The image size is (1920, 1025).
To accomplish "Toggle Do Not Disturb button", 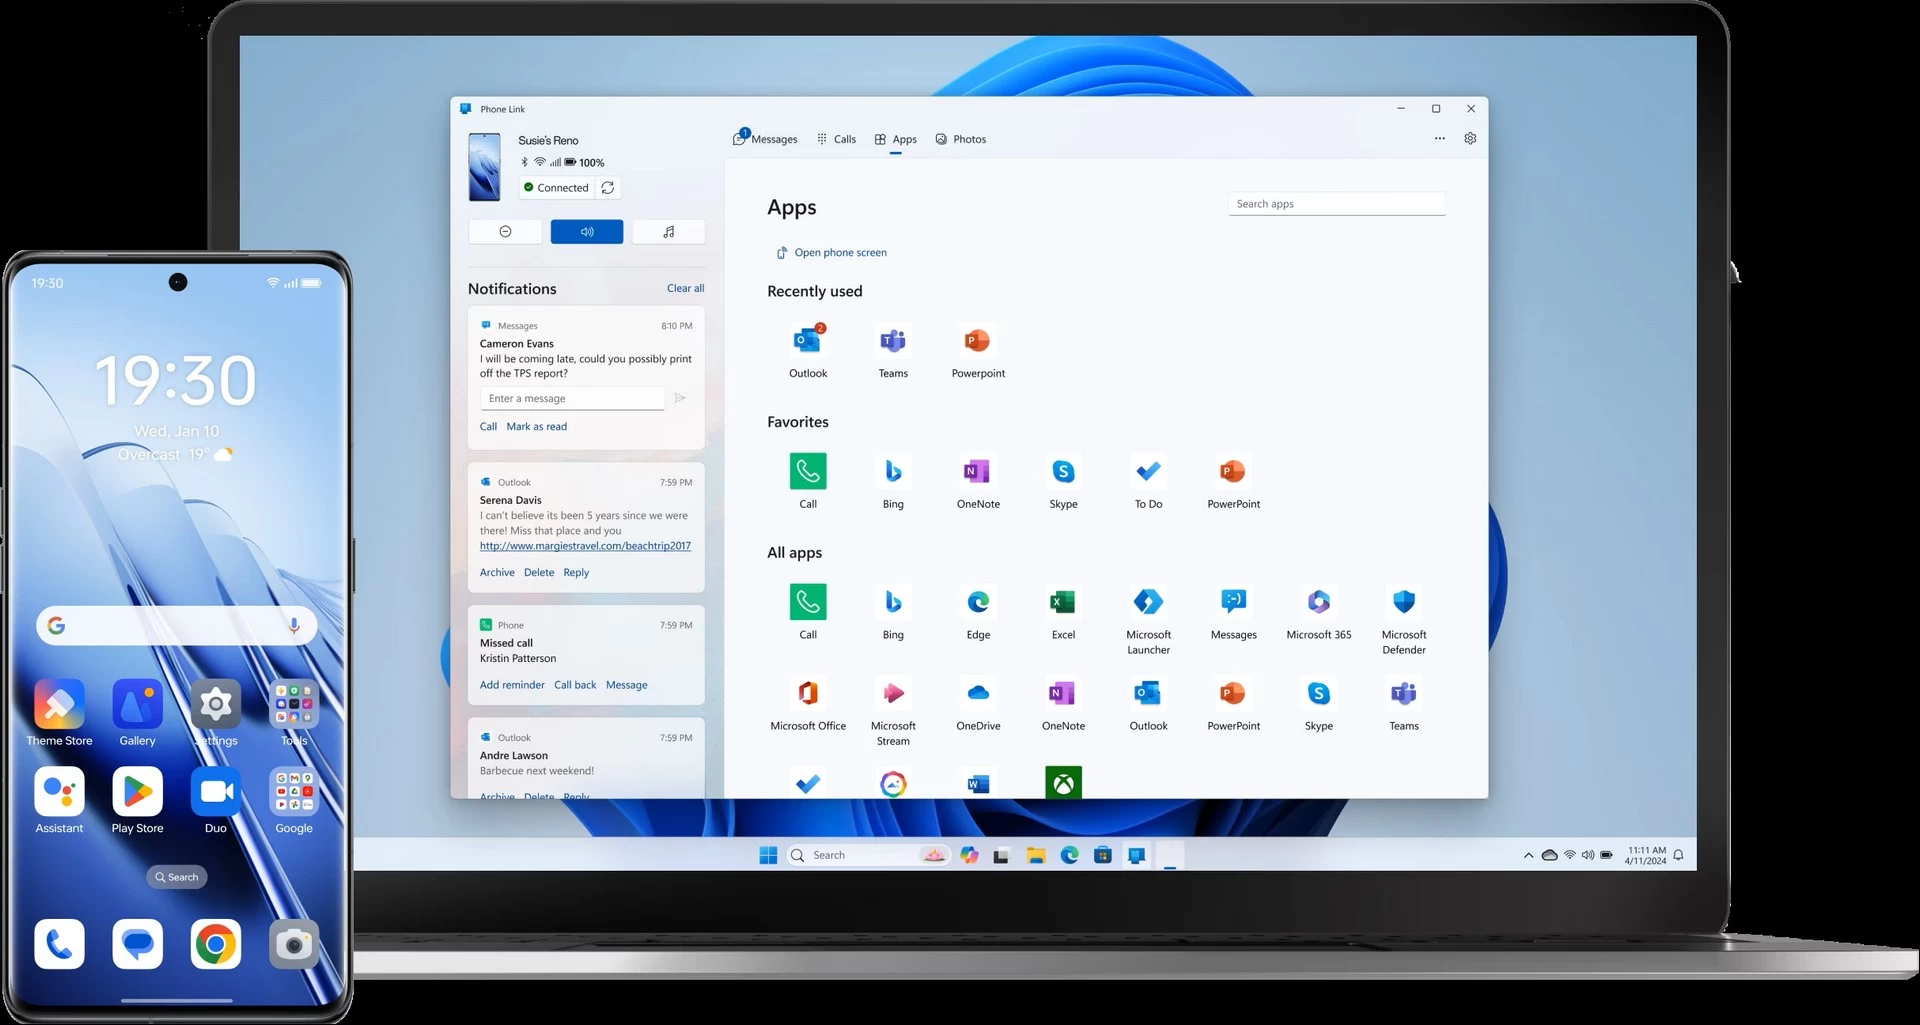I will point(505,232).
